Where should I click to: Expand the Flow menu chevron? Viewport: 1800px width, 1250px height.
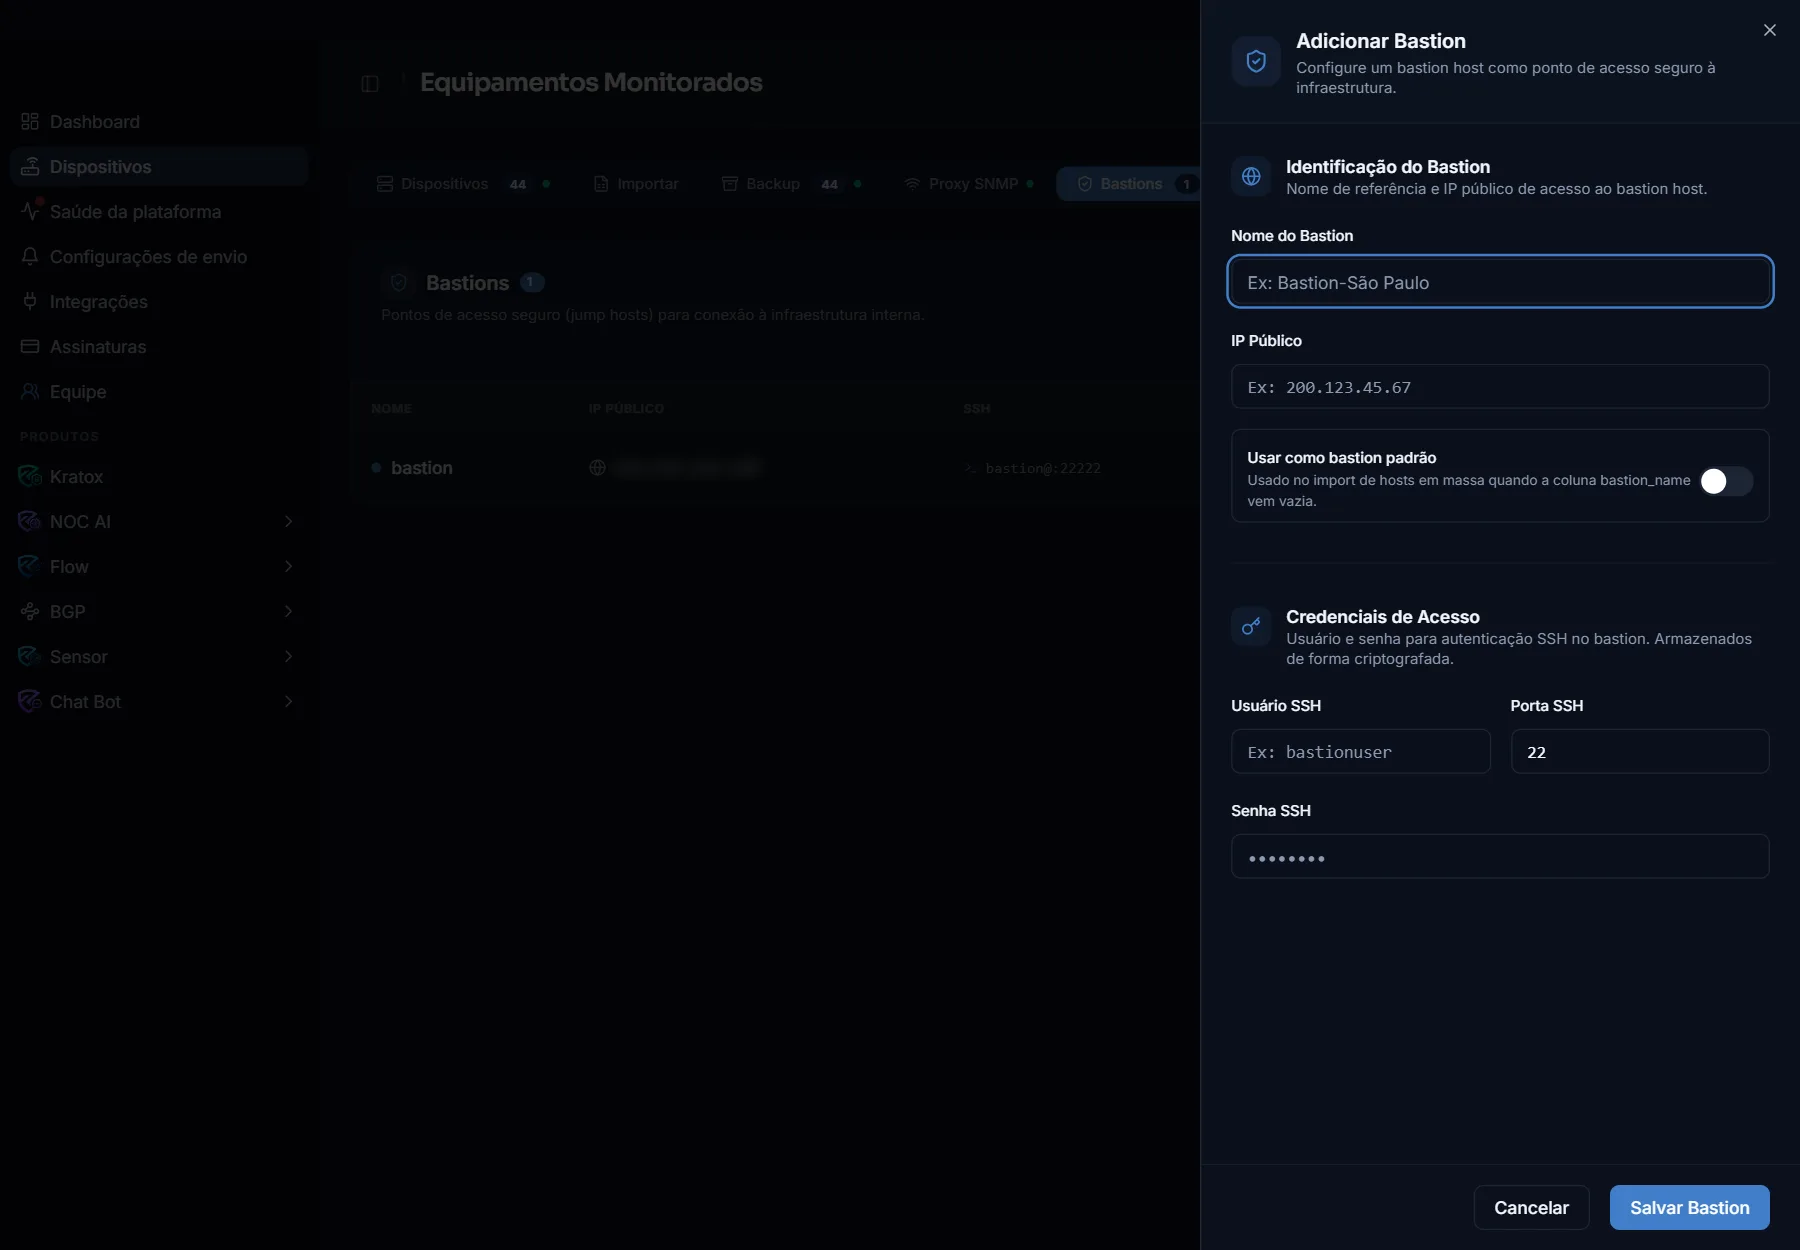[x=288, y=566]
